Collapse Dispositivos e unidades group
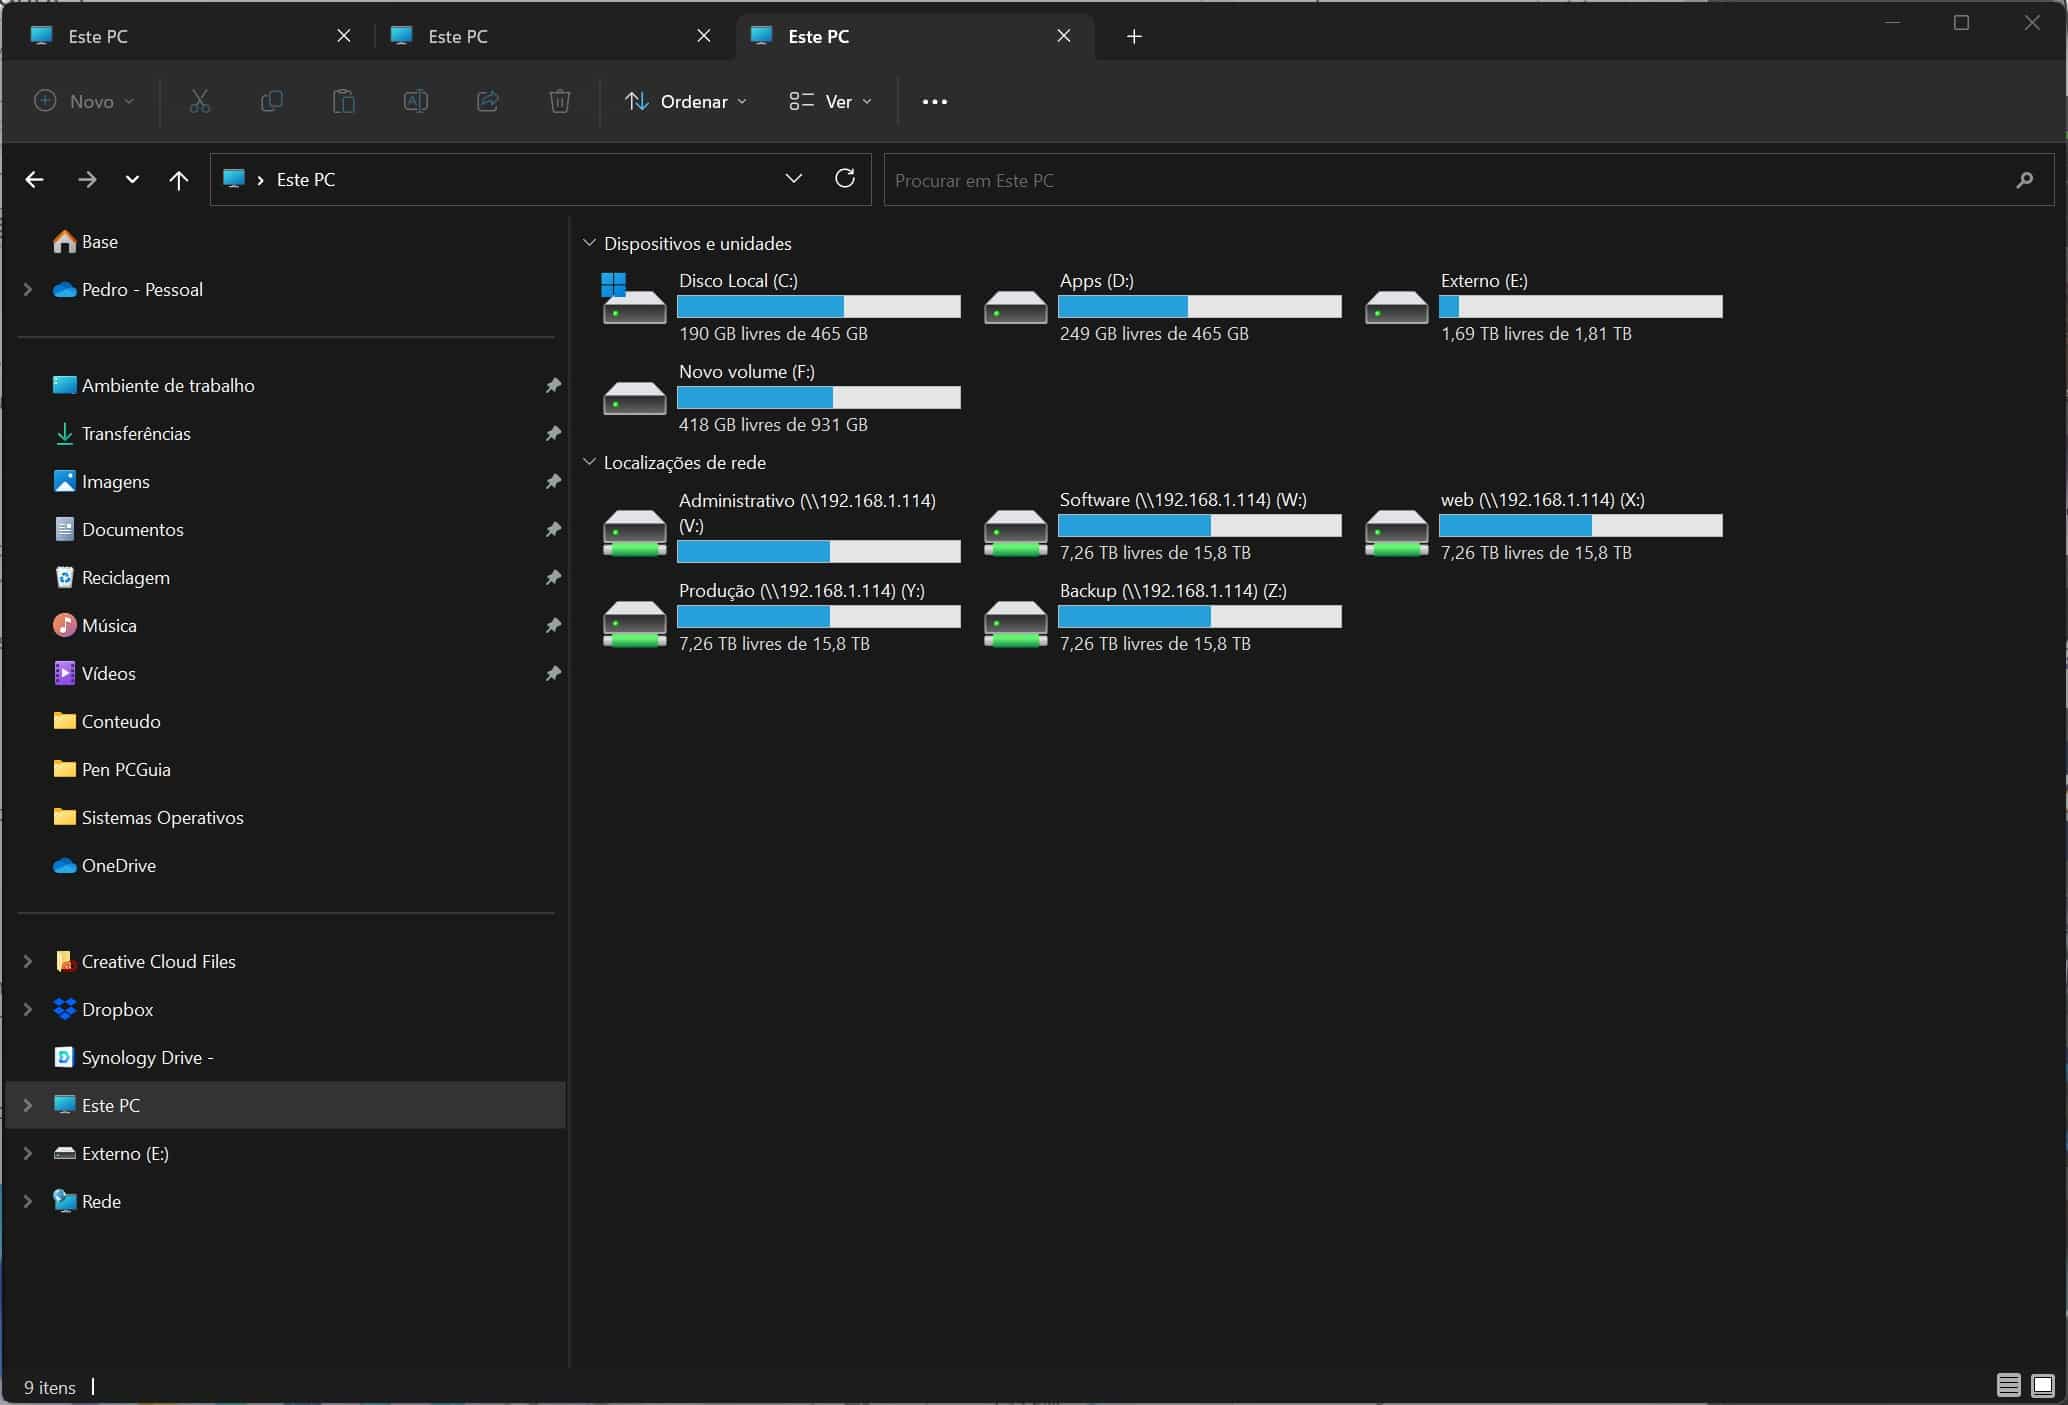This screenshot has height=1405, width=2068. [x=589, y=243]
